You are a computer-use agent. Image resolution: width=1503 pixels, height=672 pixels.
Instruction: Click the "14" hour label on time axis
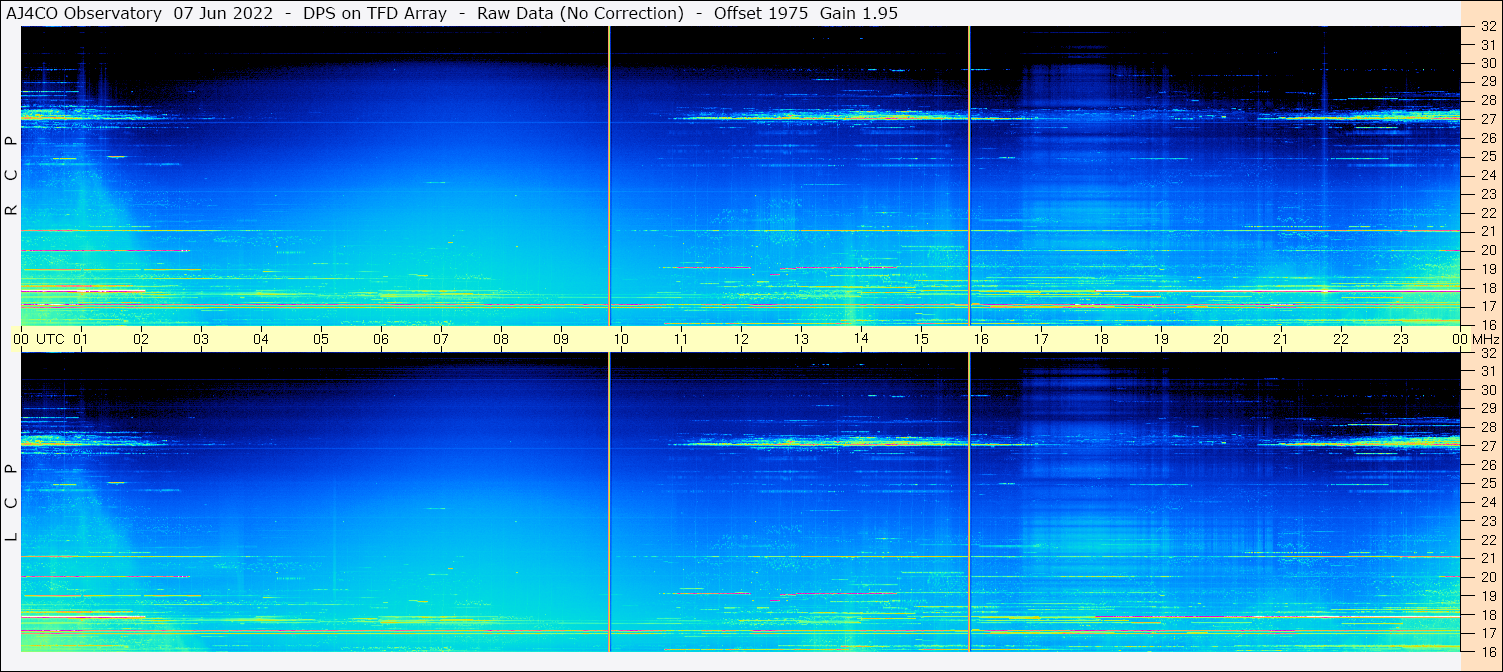861,339
